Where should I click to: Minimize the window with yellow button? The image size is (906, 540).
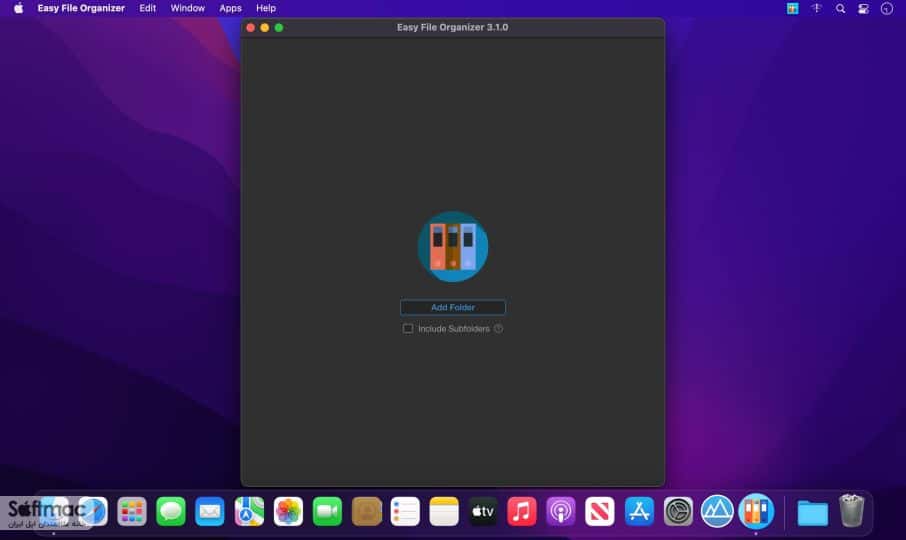265,28
